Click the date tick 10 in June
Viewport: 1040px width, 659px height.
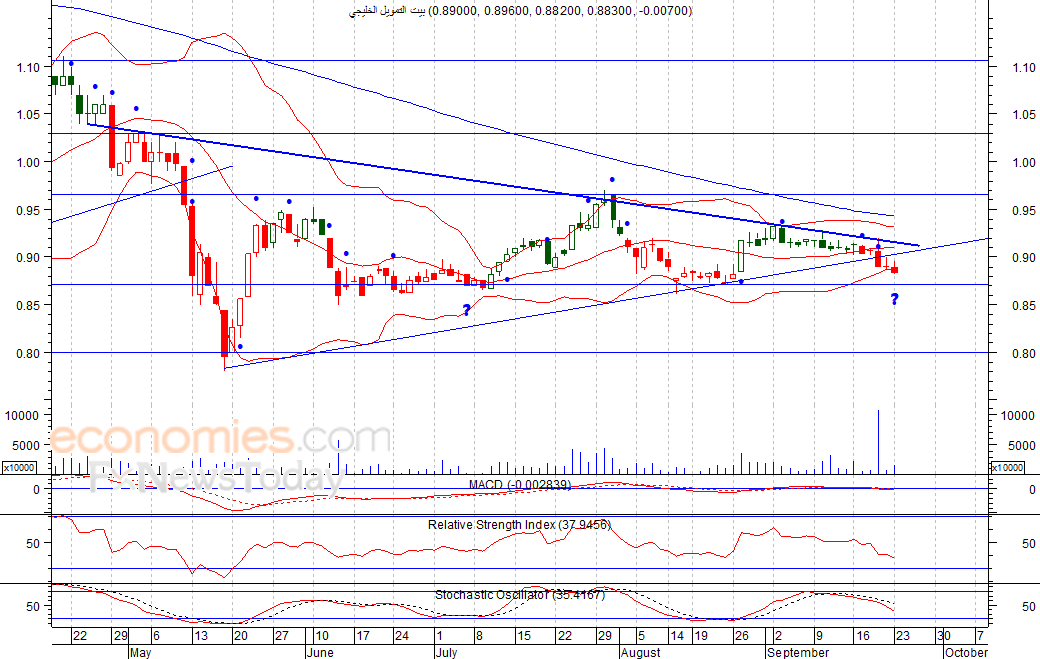coord(322,636)
